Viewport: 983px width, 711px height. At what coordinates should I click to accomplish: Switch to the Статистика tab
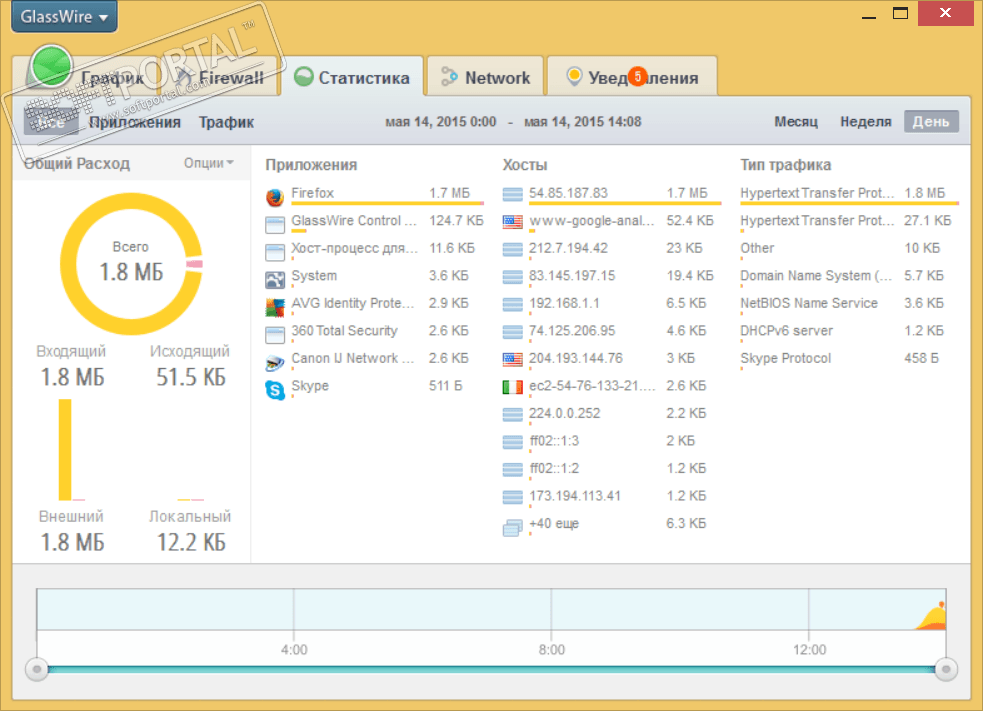352,78
